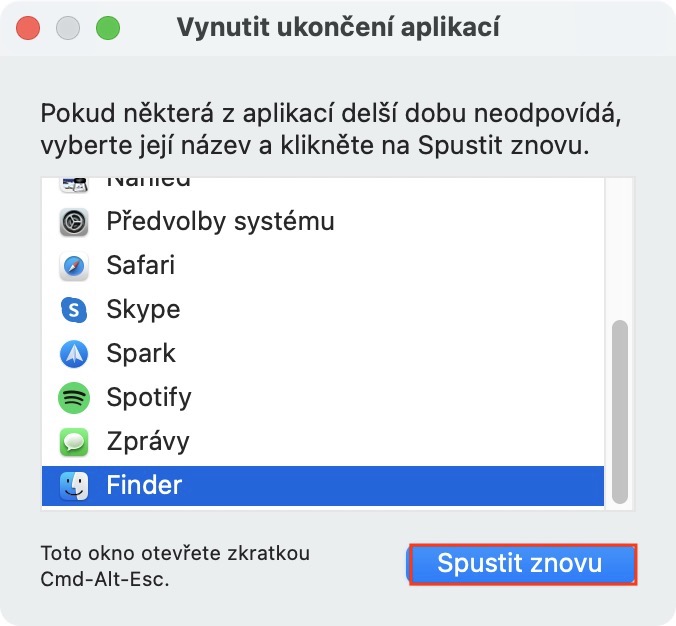Highlight the Spark name in the list
Screen dimensions: 676x626
pos(141,353)
